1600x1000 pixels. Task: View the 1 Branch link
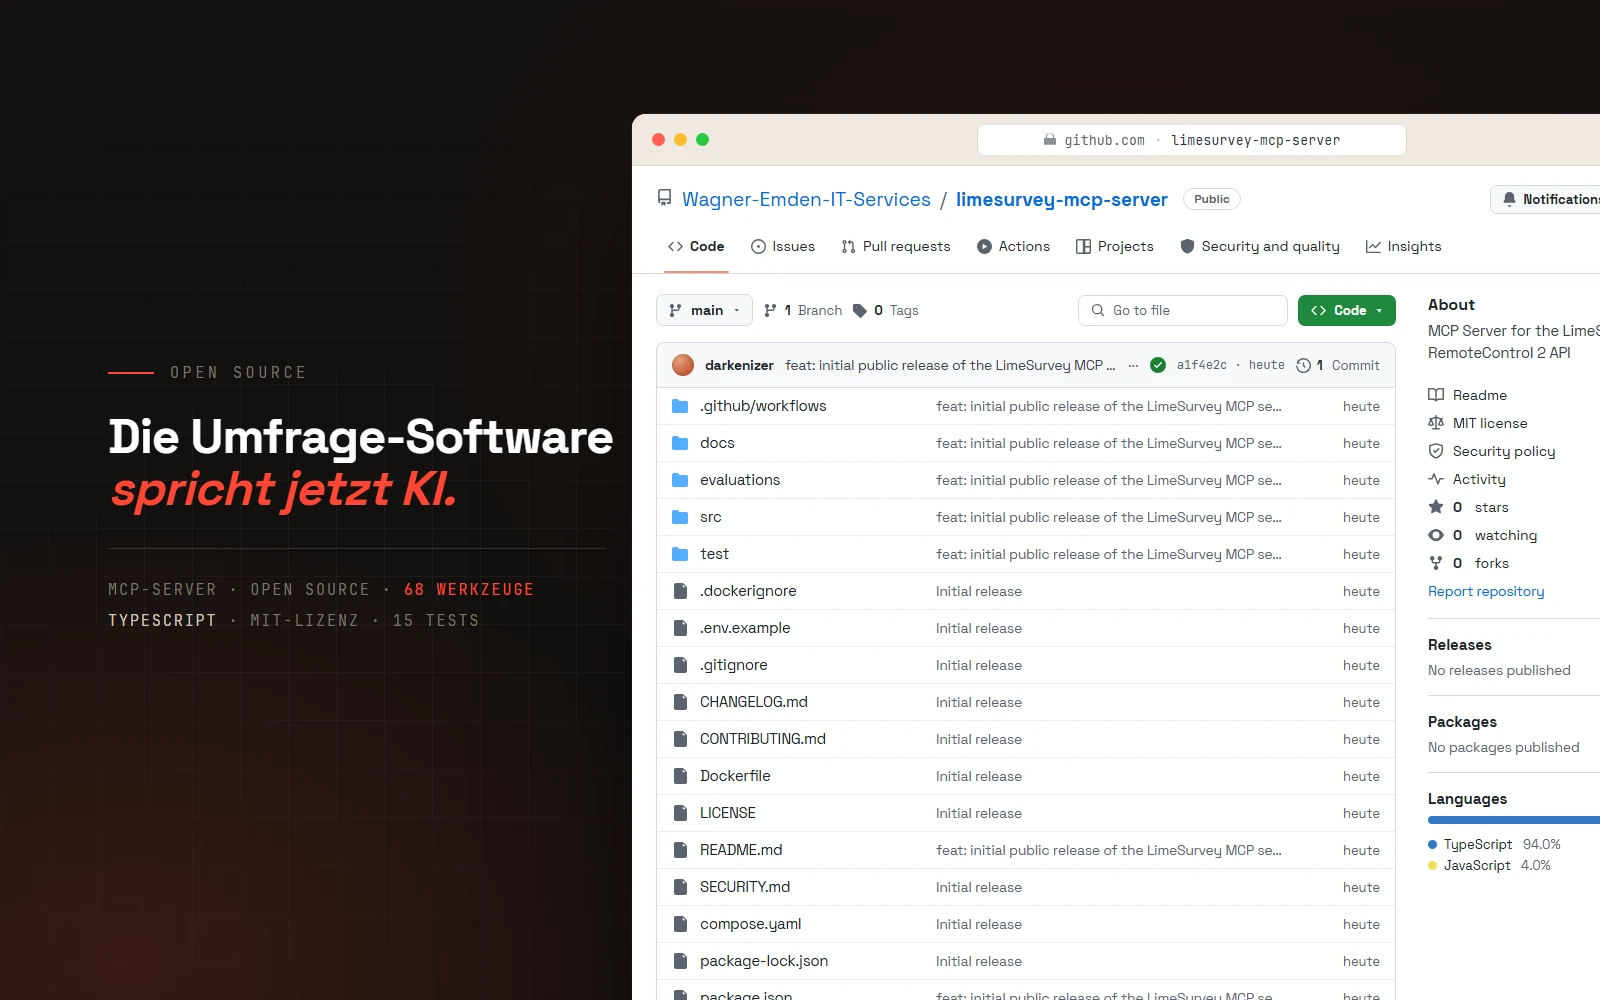(x=802, y=310)
